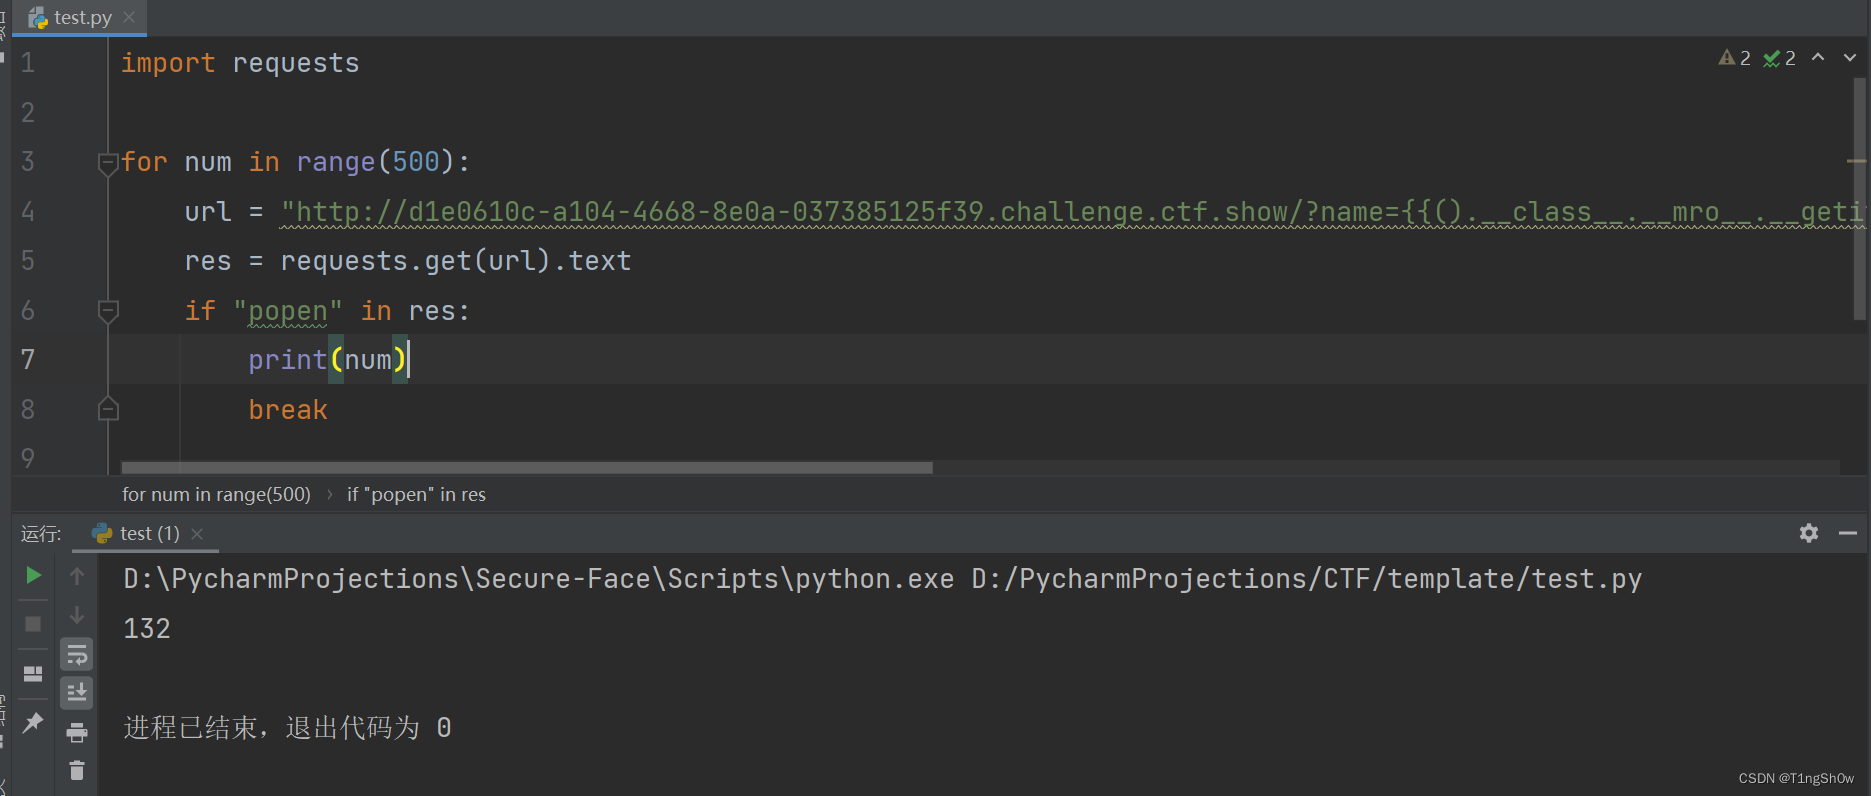The image size is (1871, 796).
Task: Click the Stop process square icon
Action: (33, 624)
